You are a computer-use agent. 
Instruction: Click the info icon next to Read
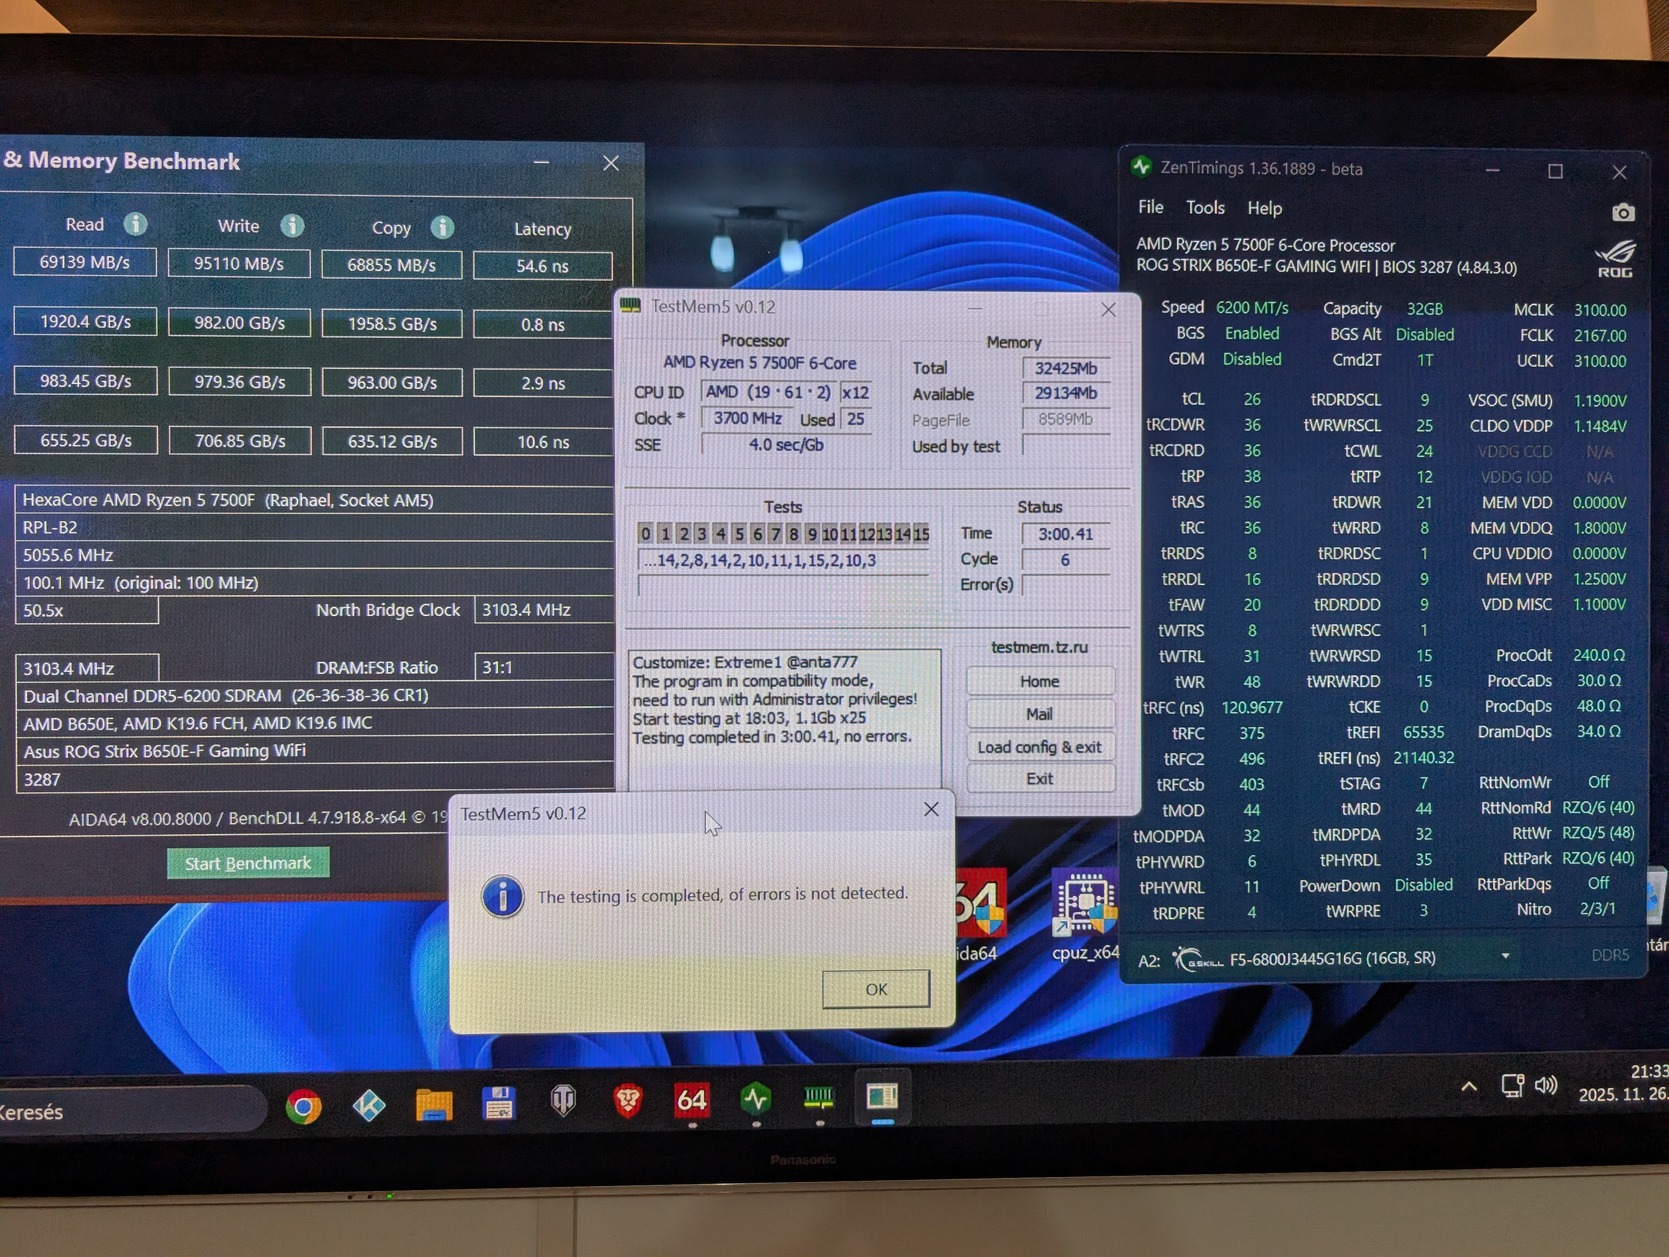coord(135,224)
